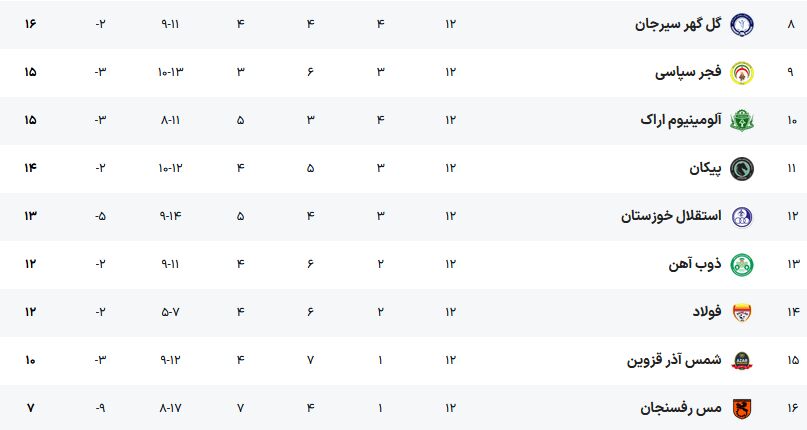Select the Foolad club crest
Viewport: 807px width, 430px height.
point(741,312)
